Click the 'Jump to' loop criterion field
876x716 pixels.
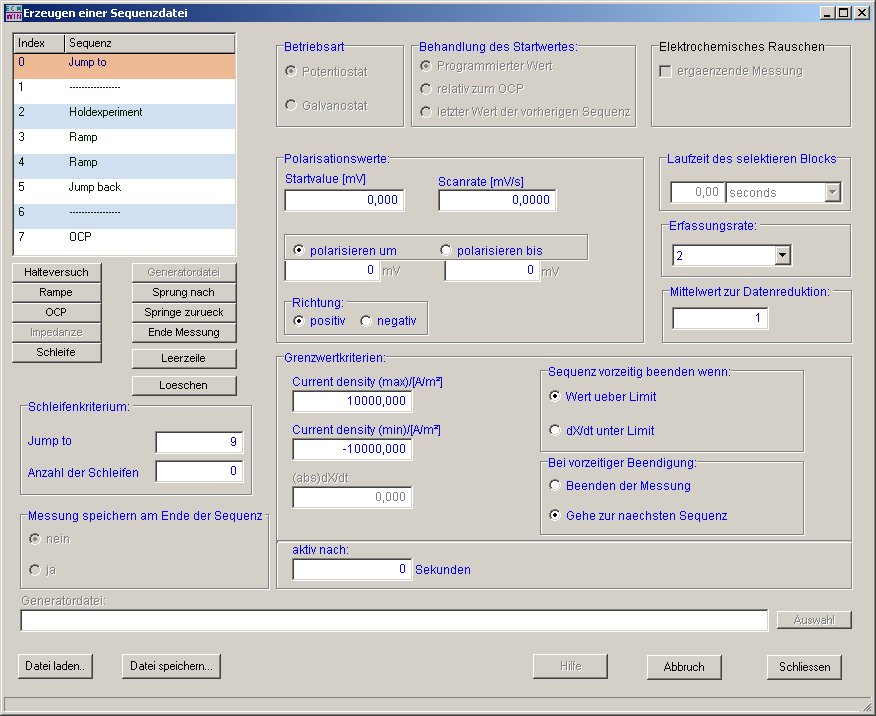pos(199,442)
